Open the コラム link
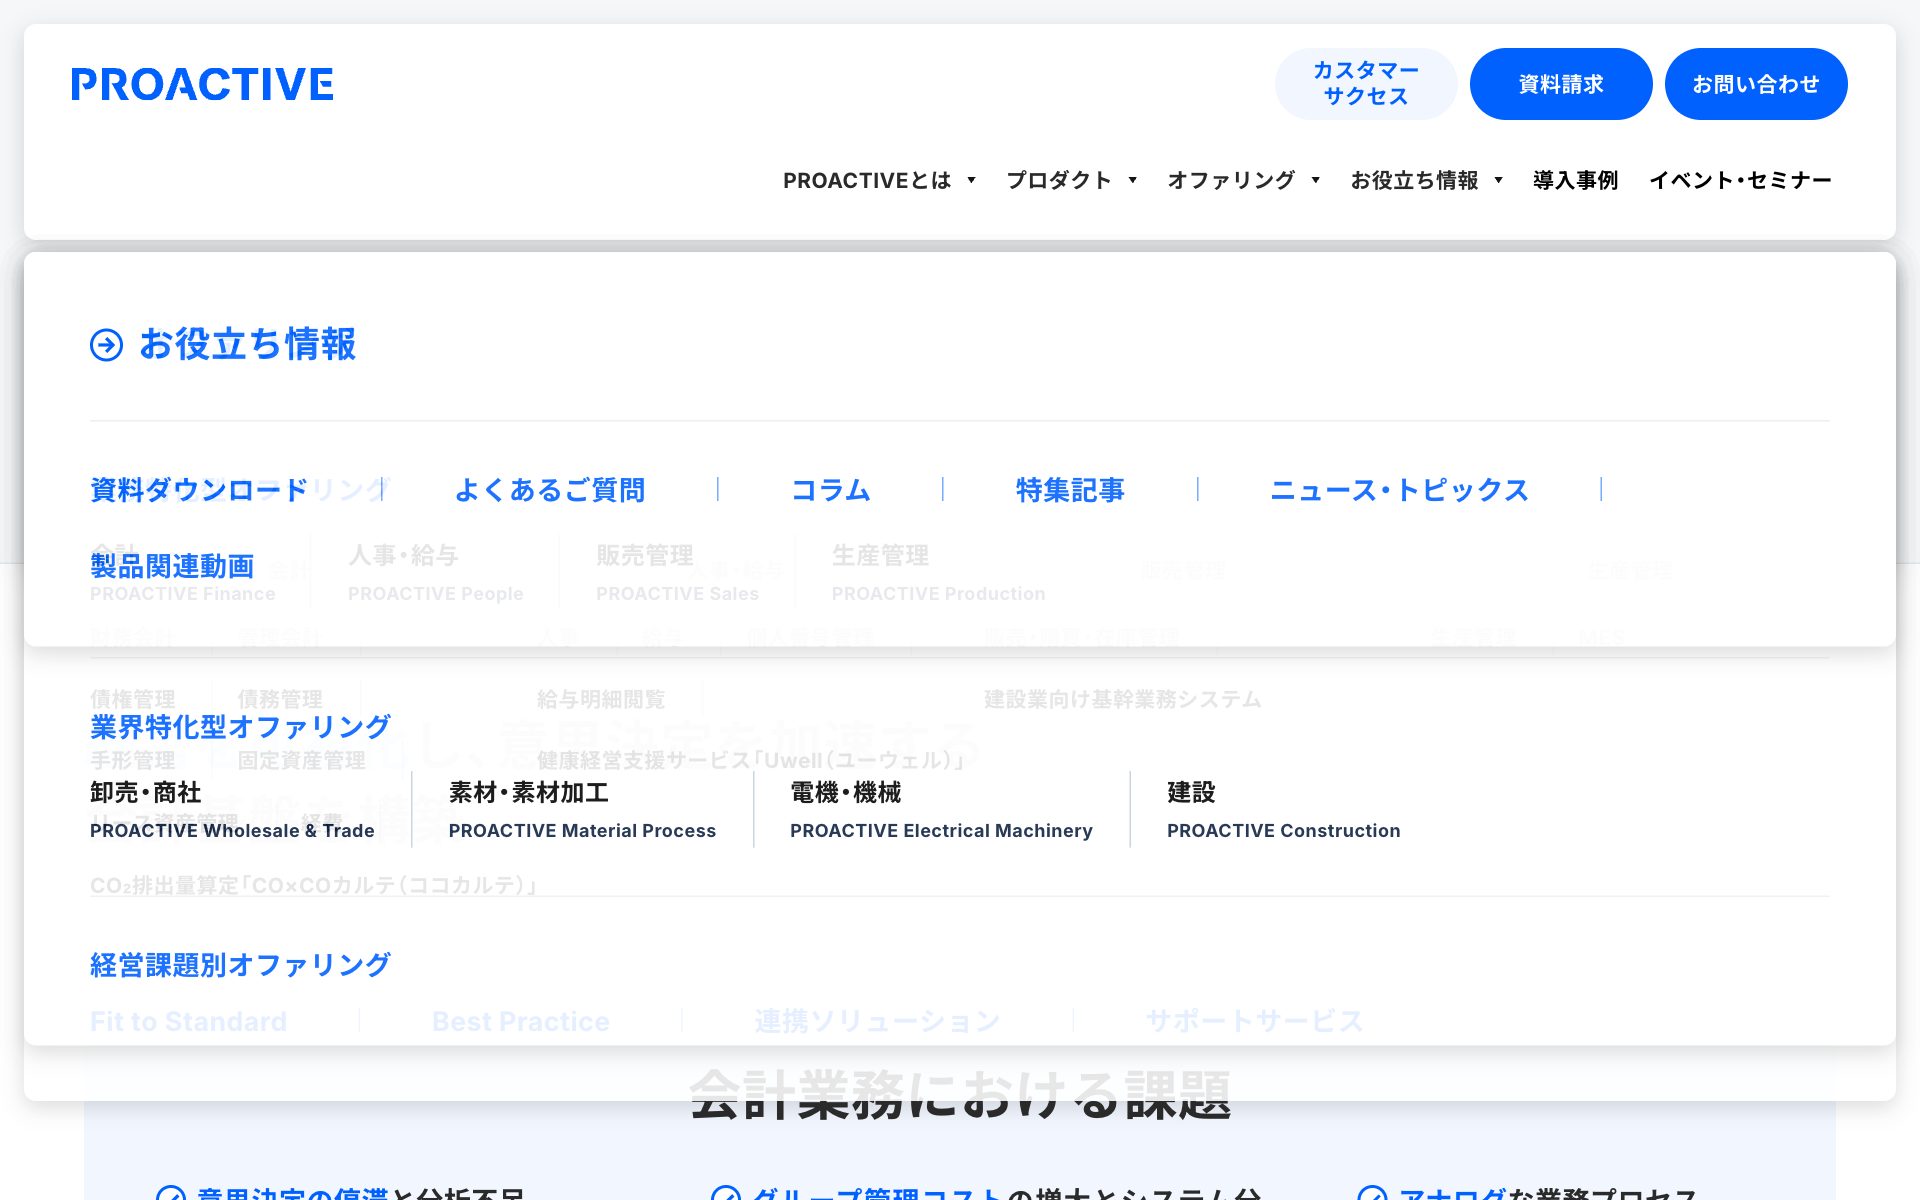 [x=830, y=490]
